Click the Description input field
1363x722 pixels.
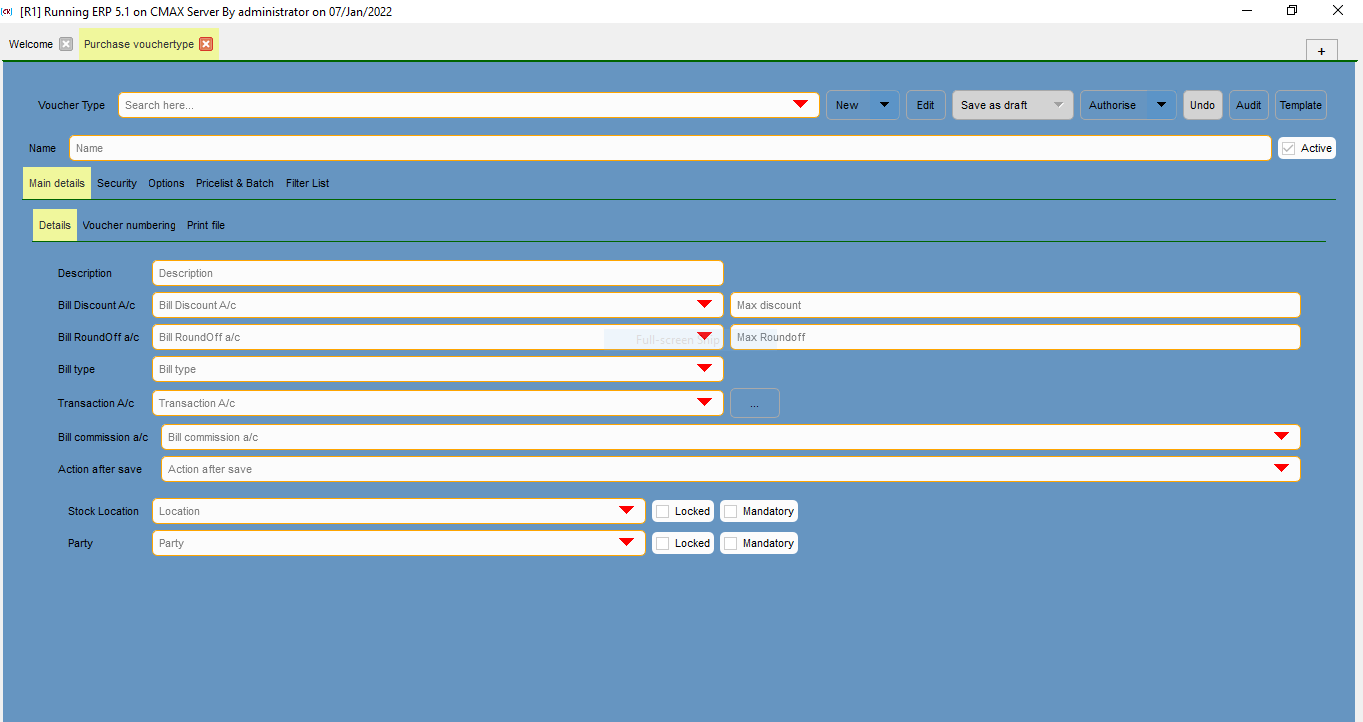click(x=438, y=273)
